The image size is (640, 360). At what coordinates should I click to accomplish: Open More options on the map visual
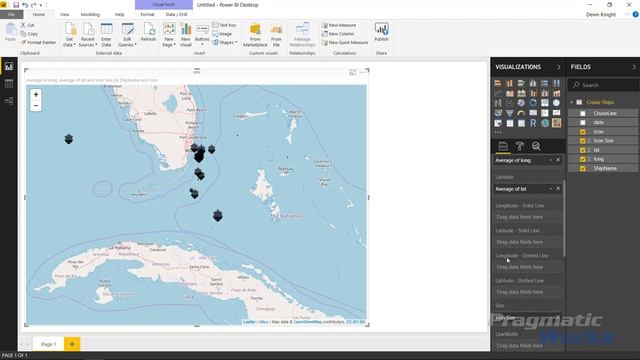362,72
